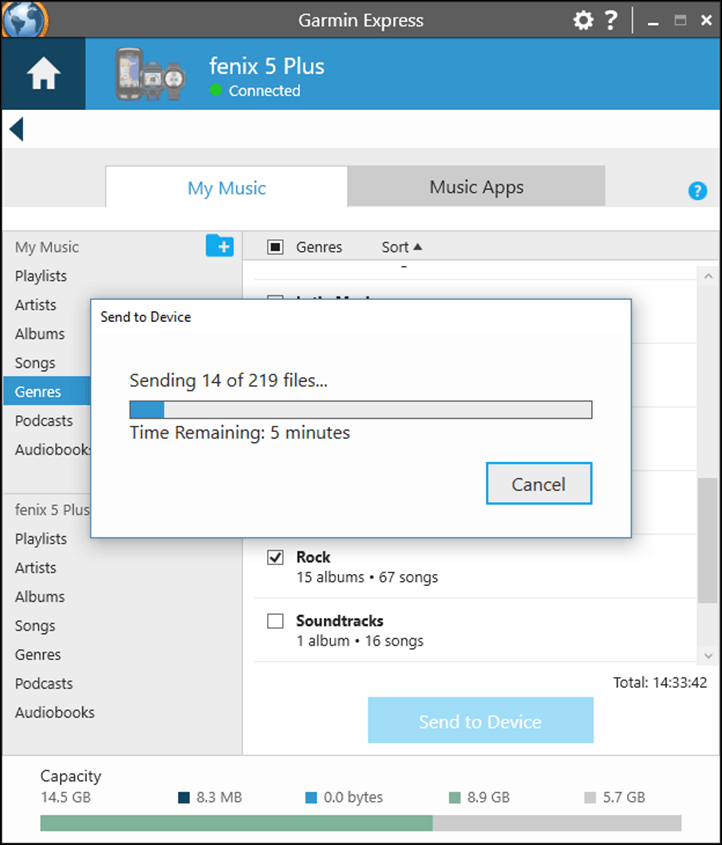
Task: Click the device capacity usage bar
Action: 360,823
